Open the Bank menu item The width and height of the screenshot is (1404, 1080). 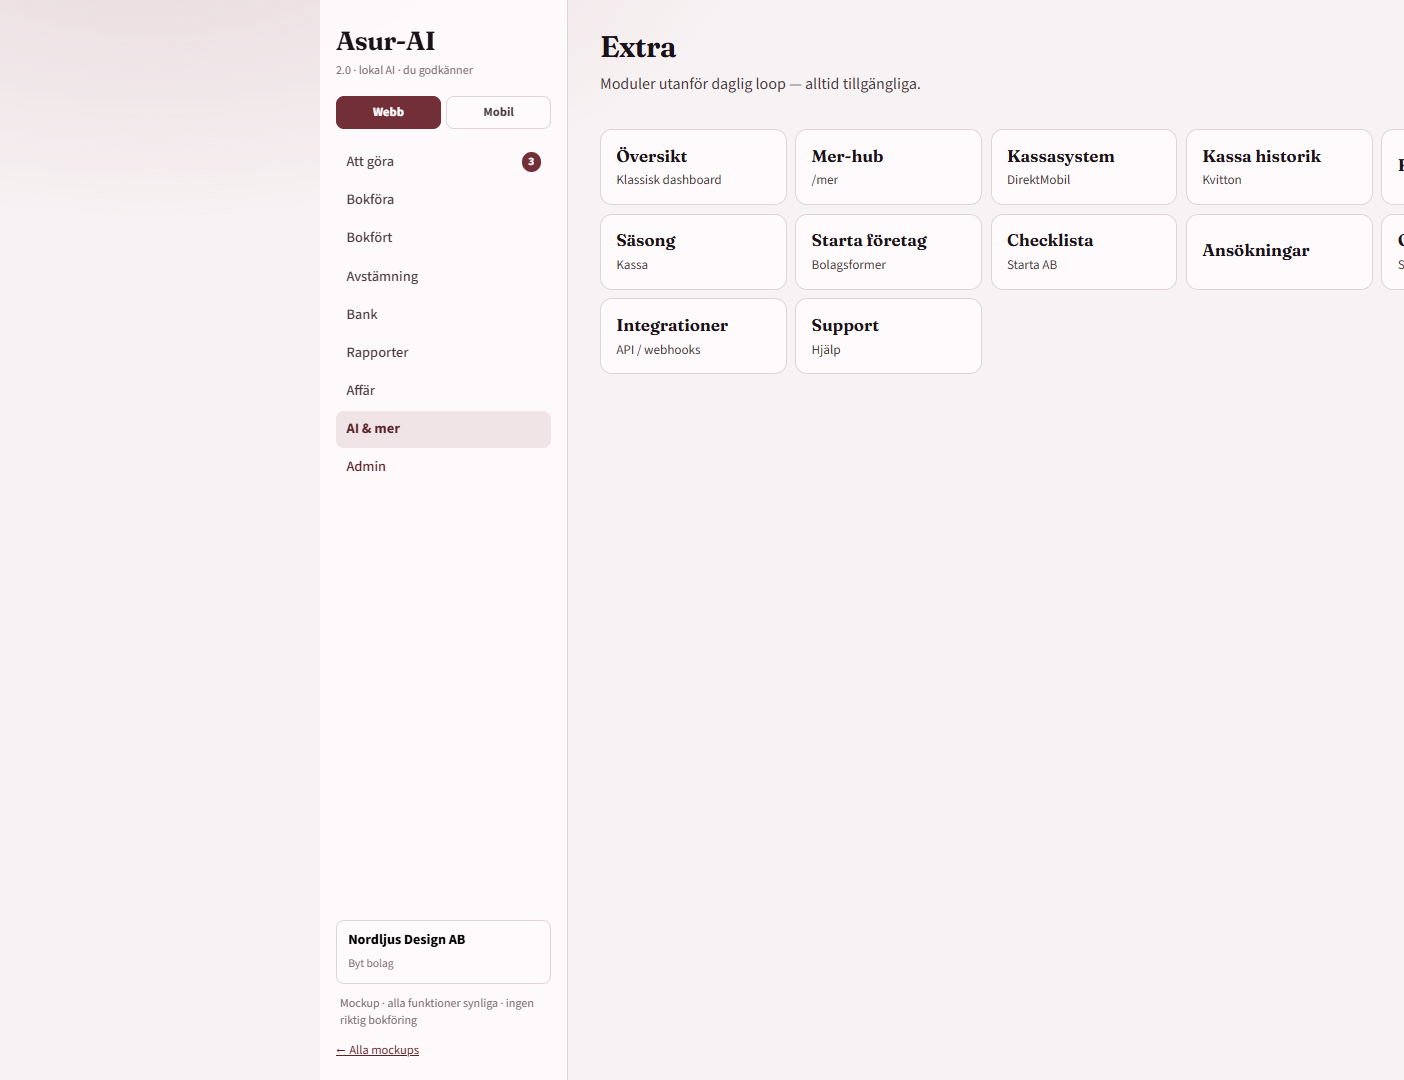[x=443, y=314]
